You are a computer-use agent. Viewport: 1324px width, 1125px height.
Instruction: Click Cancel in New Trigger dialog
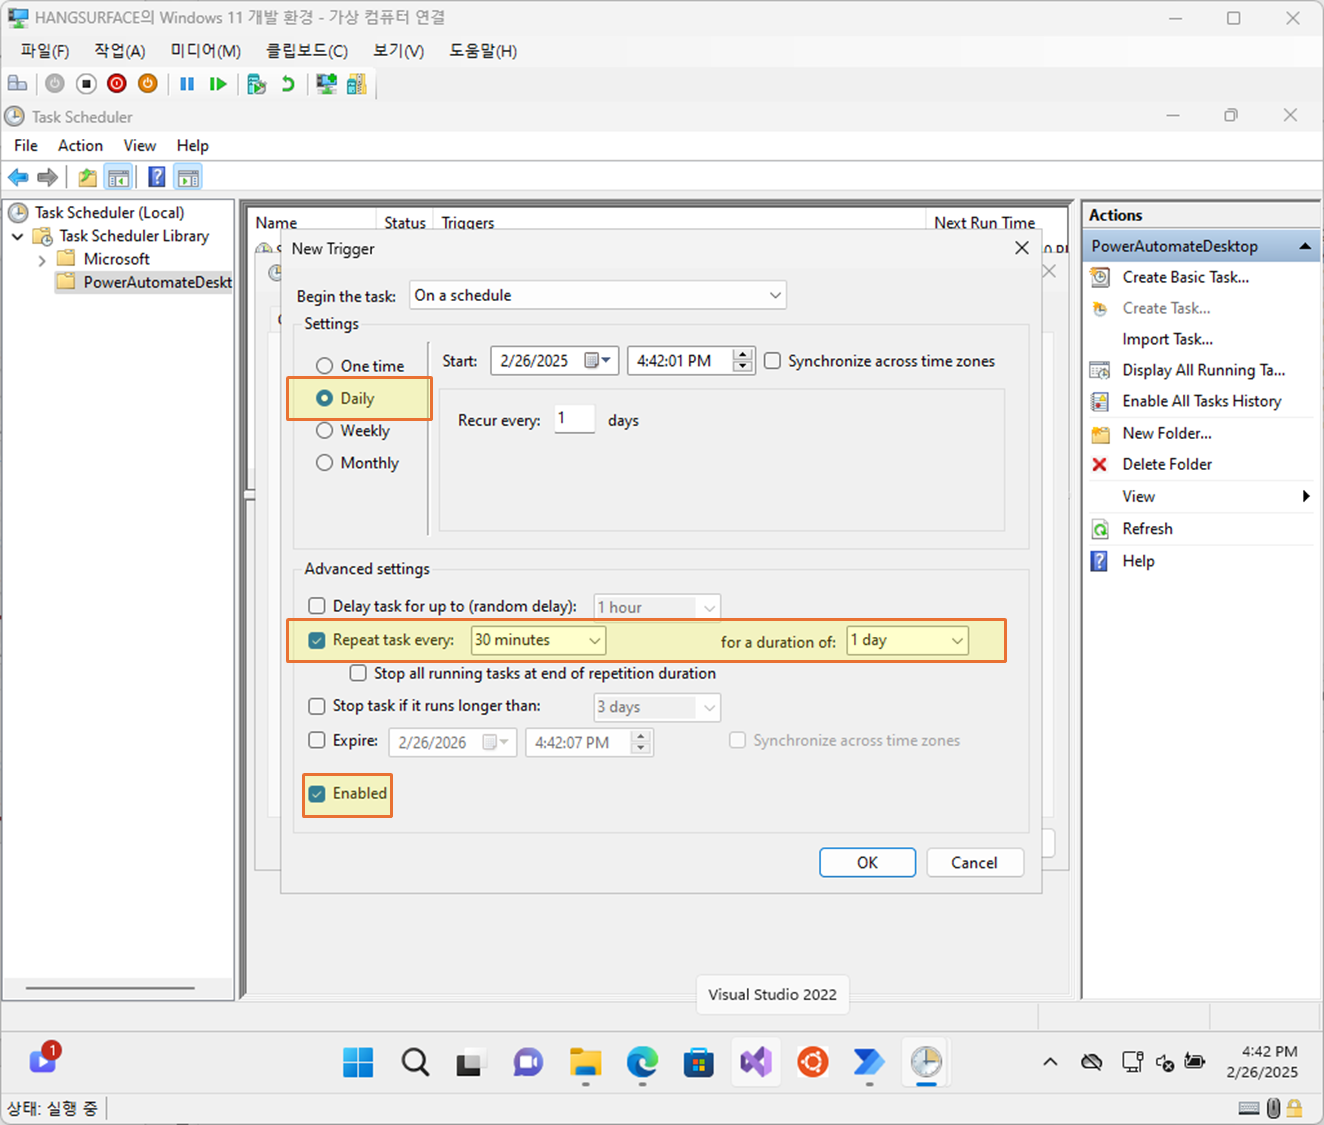pos(974,863)
